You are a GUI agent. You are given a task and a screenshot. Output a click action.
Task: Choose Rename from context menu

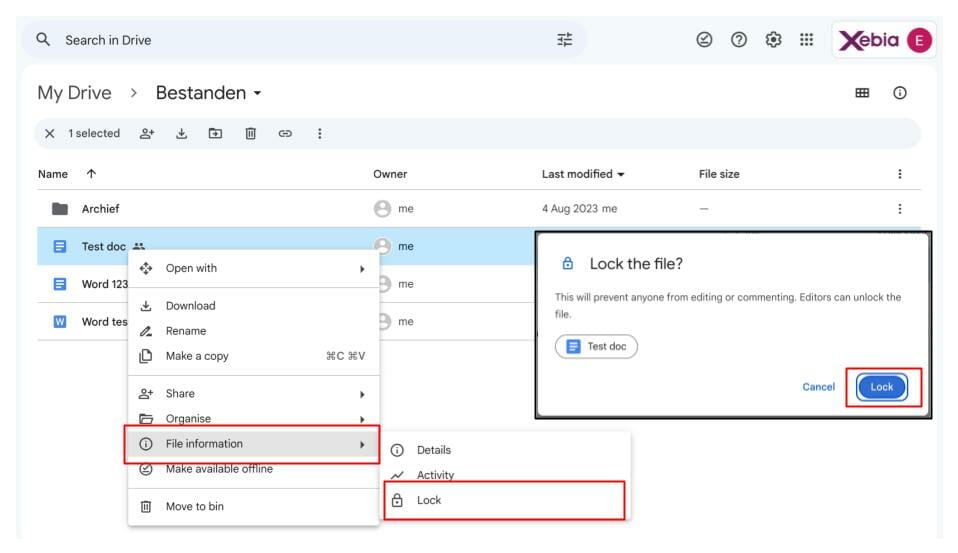[254, 331]
